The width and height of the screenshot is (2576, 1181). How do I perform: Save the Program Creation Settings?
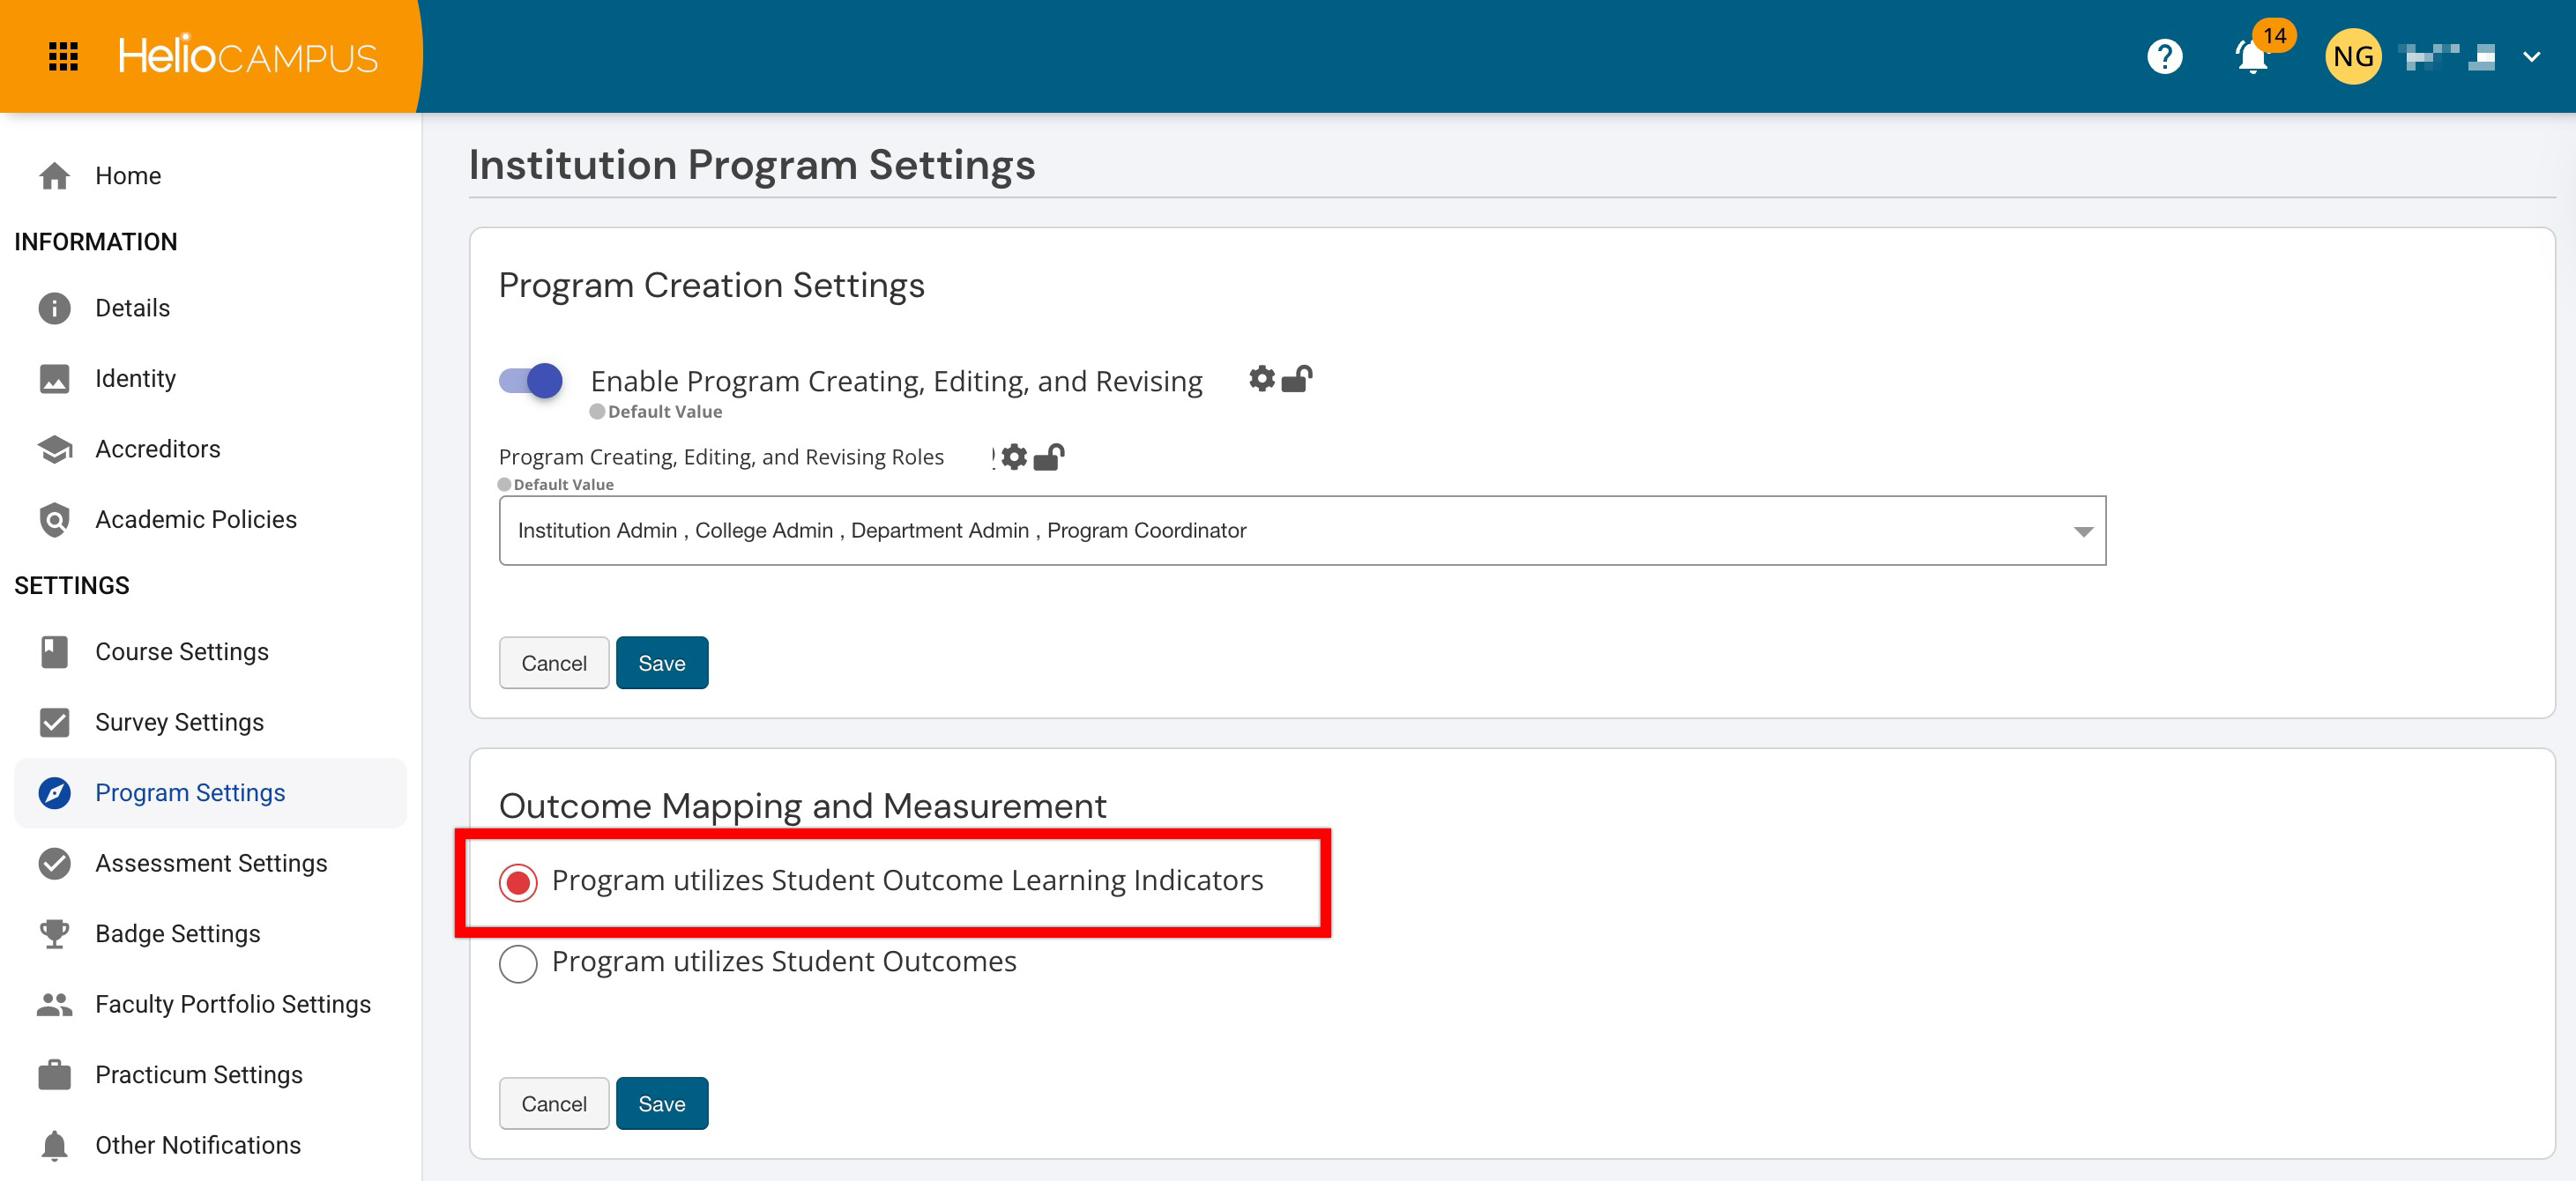coord(661,662)
